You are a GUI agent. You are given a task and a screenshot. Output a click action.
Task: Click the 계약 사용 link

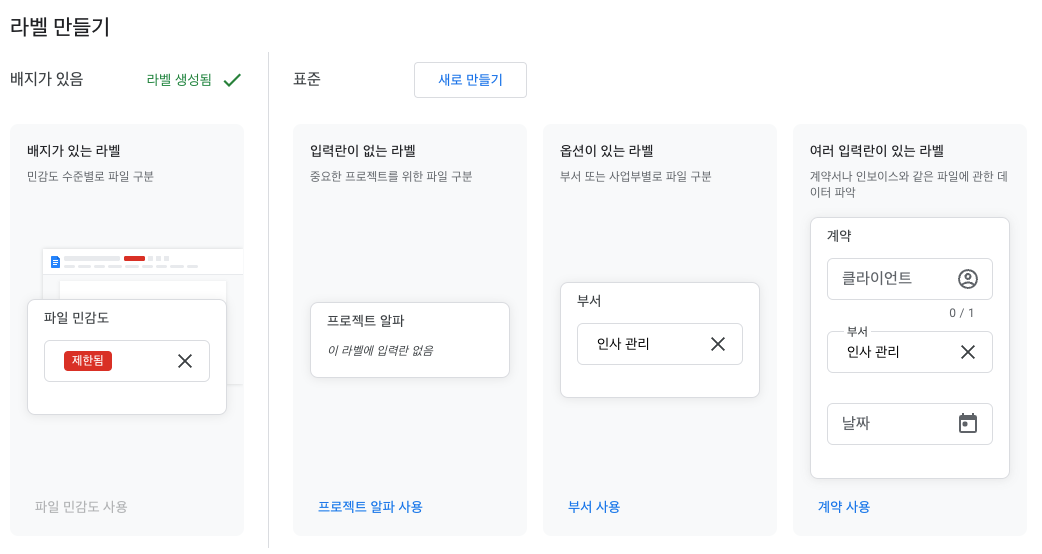[x=844, y=507]
